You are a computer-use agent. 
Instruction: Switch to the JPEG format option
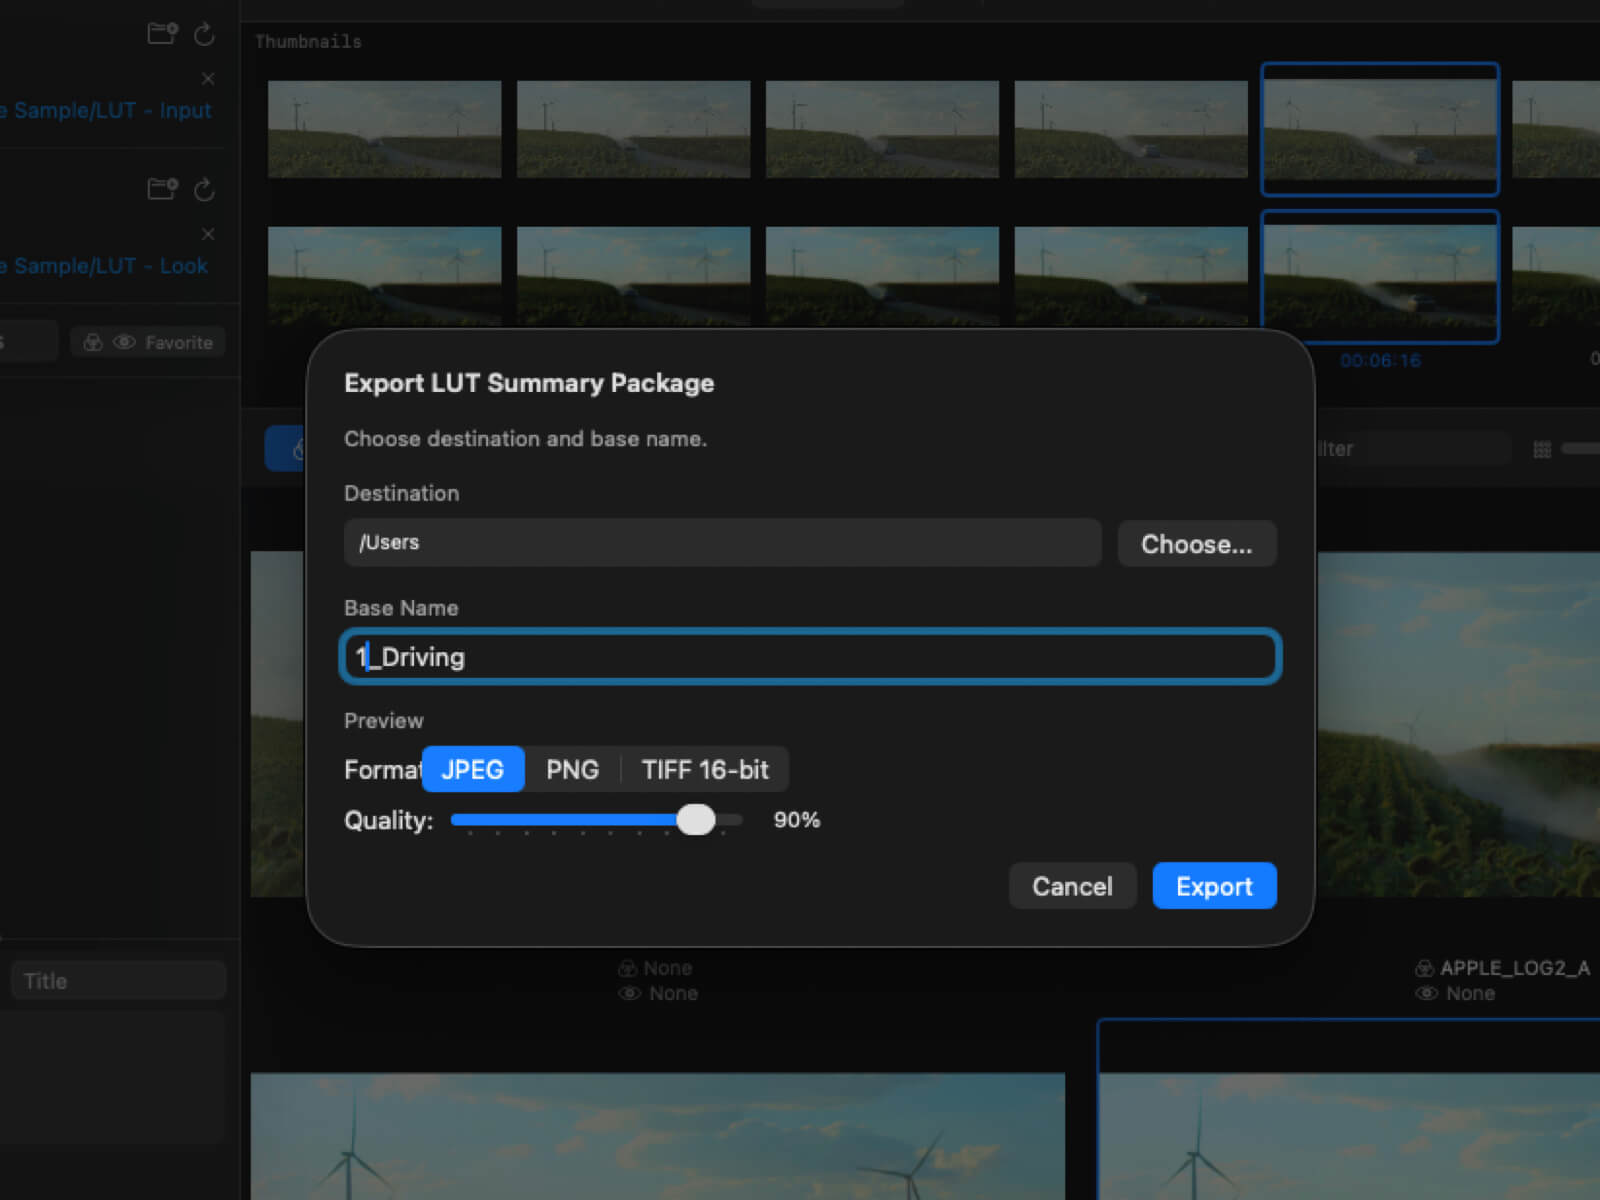tap(473, 769)
